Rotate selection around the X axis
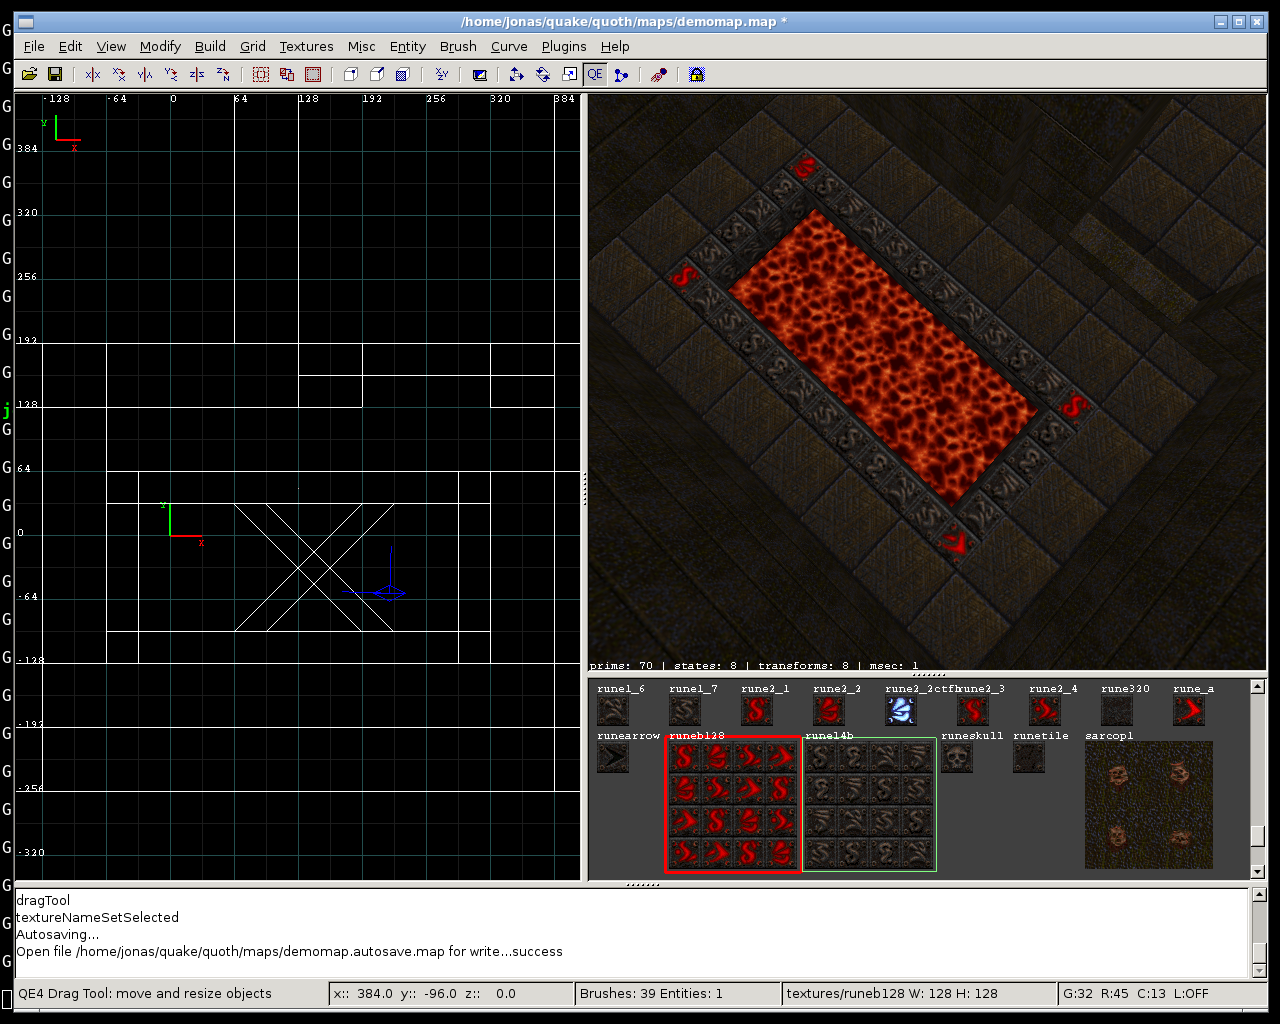This screenshot has height=1024, width=1280. click(x=119, y=74)
